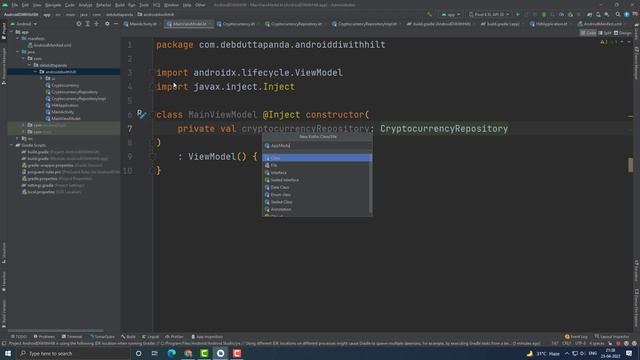Select 'Annotation' in the new class popup
Screen dimensions: 640x360
click(317, 209)
